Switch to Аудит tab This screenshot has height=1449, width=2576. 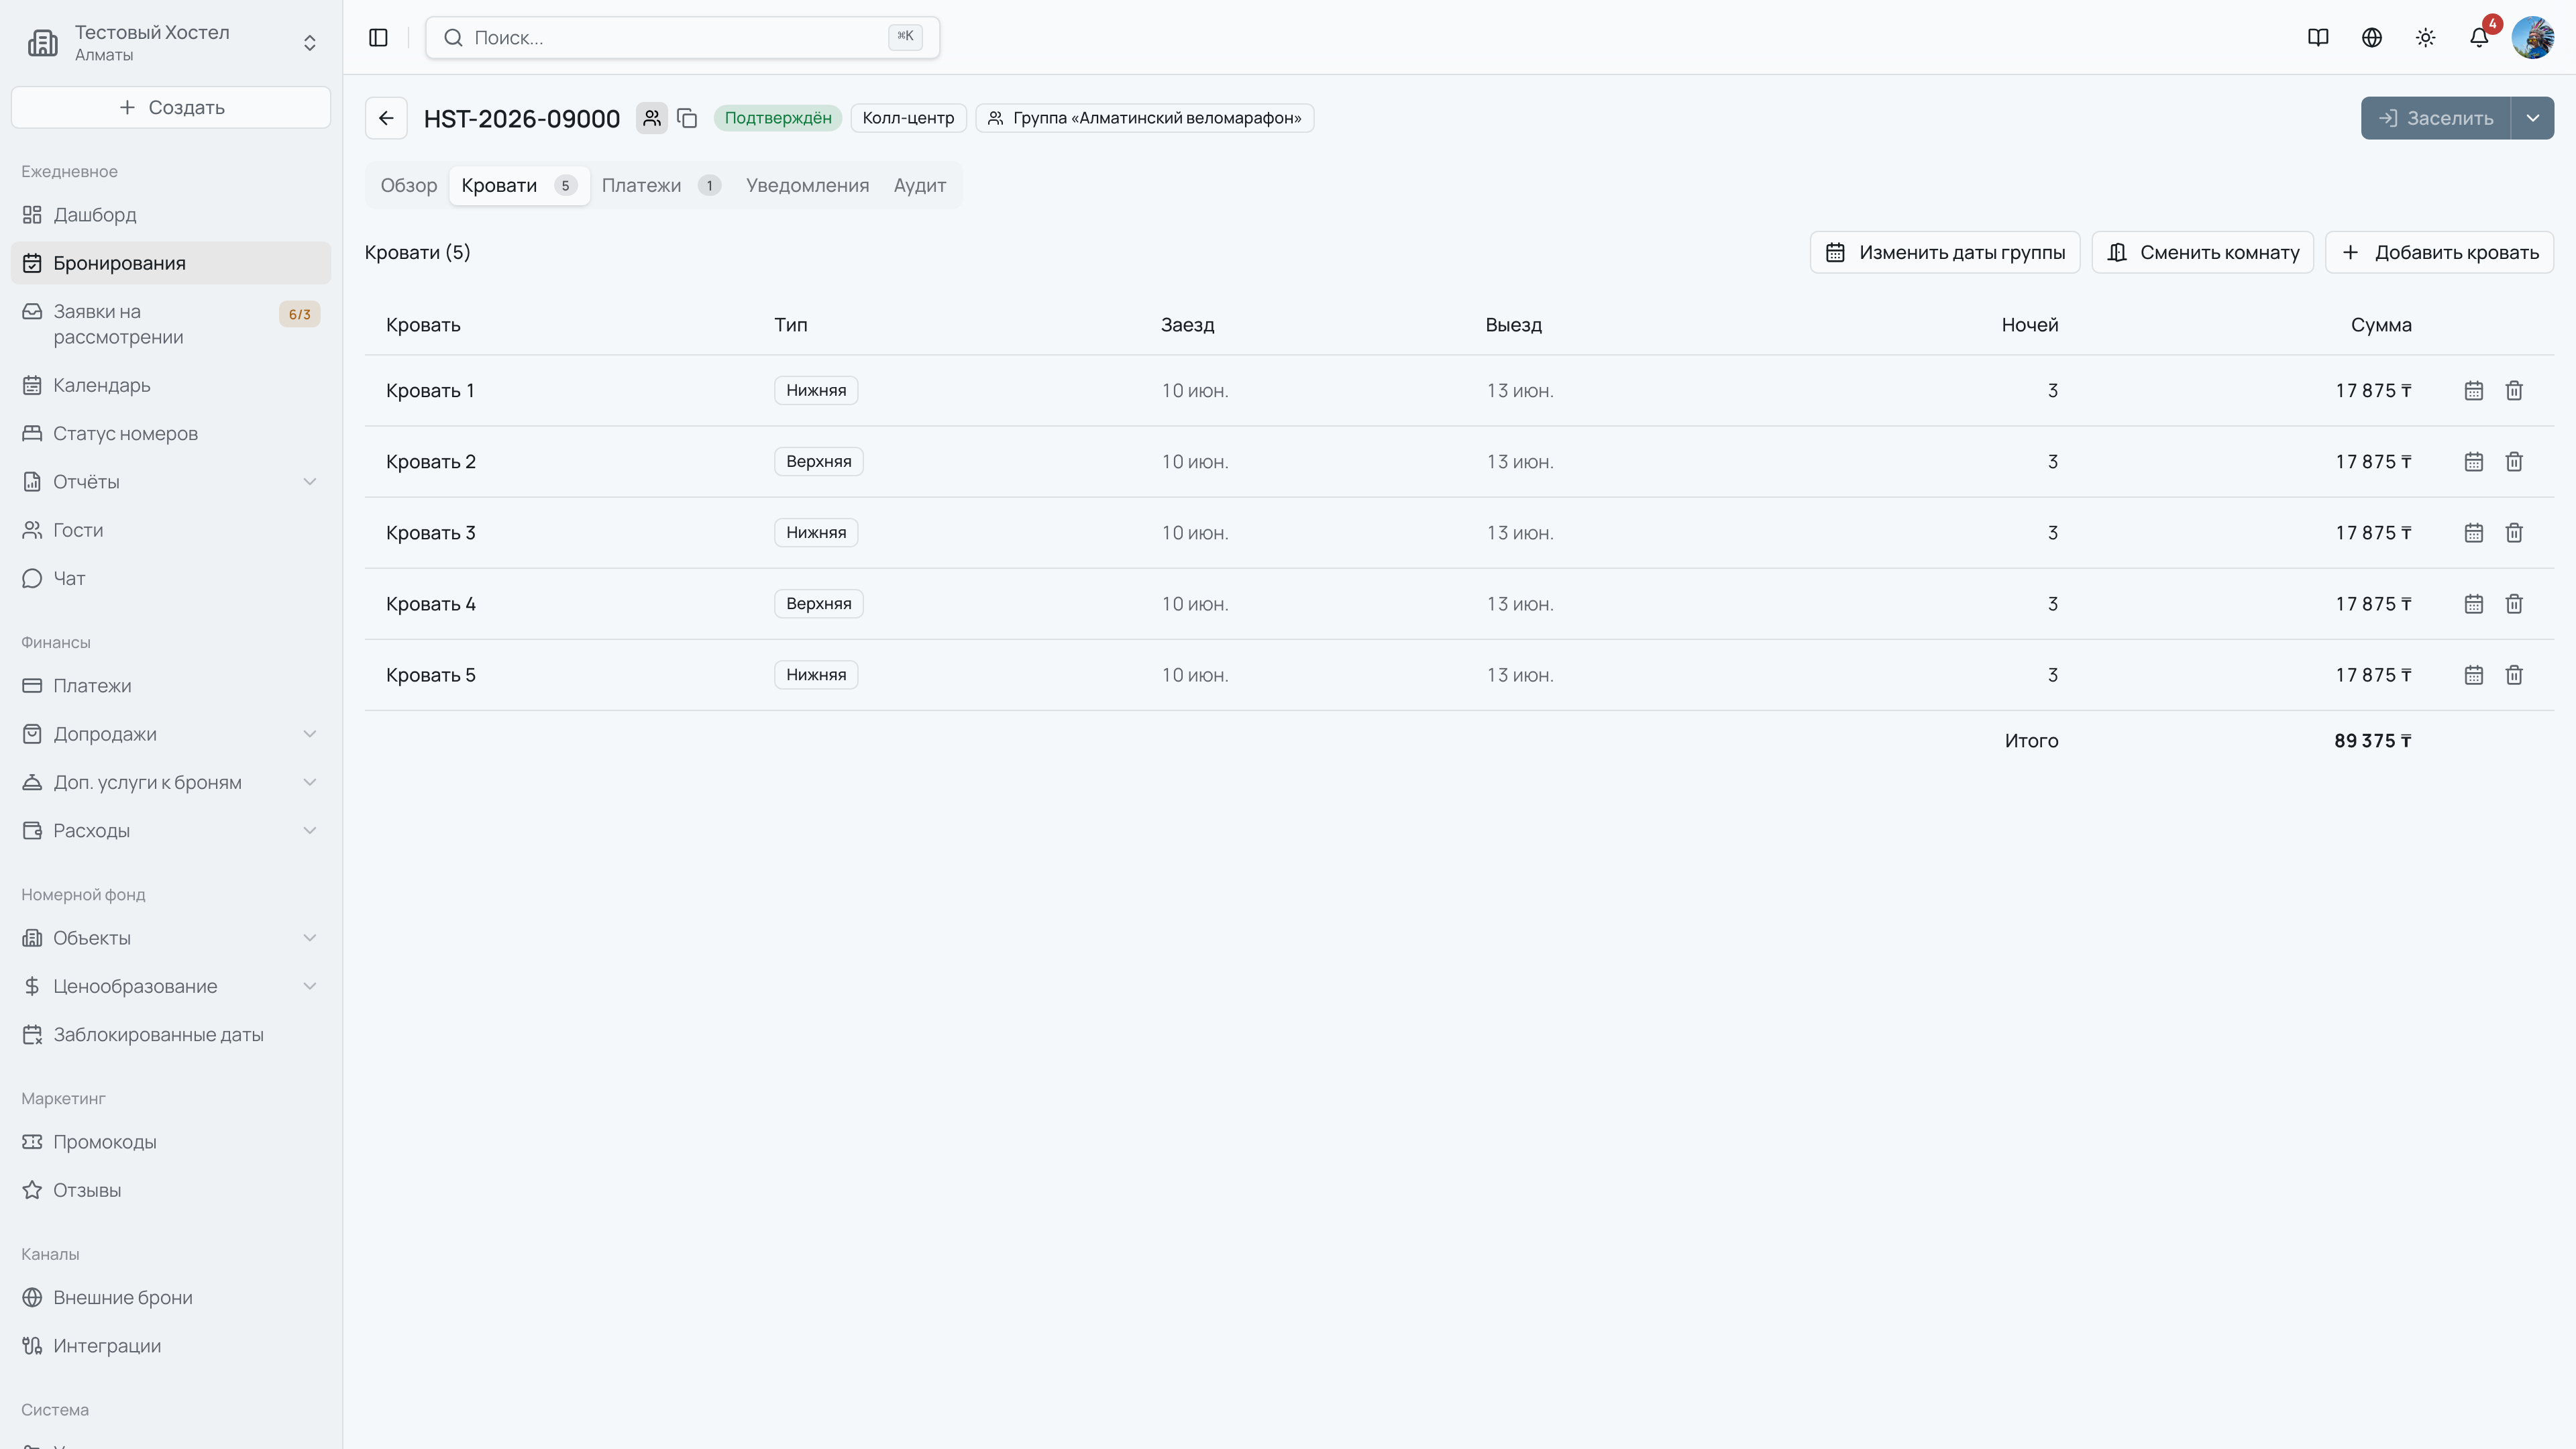coord(920,186)
